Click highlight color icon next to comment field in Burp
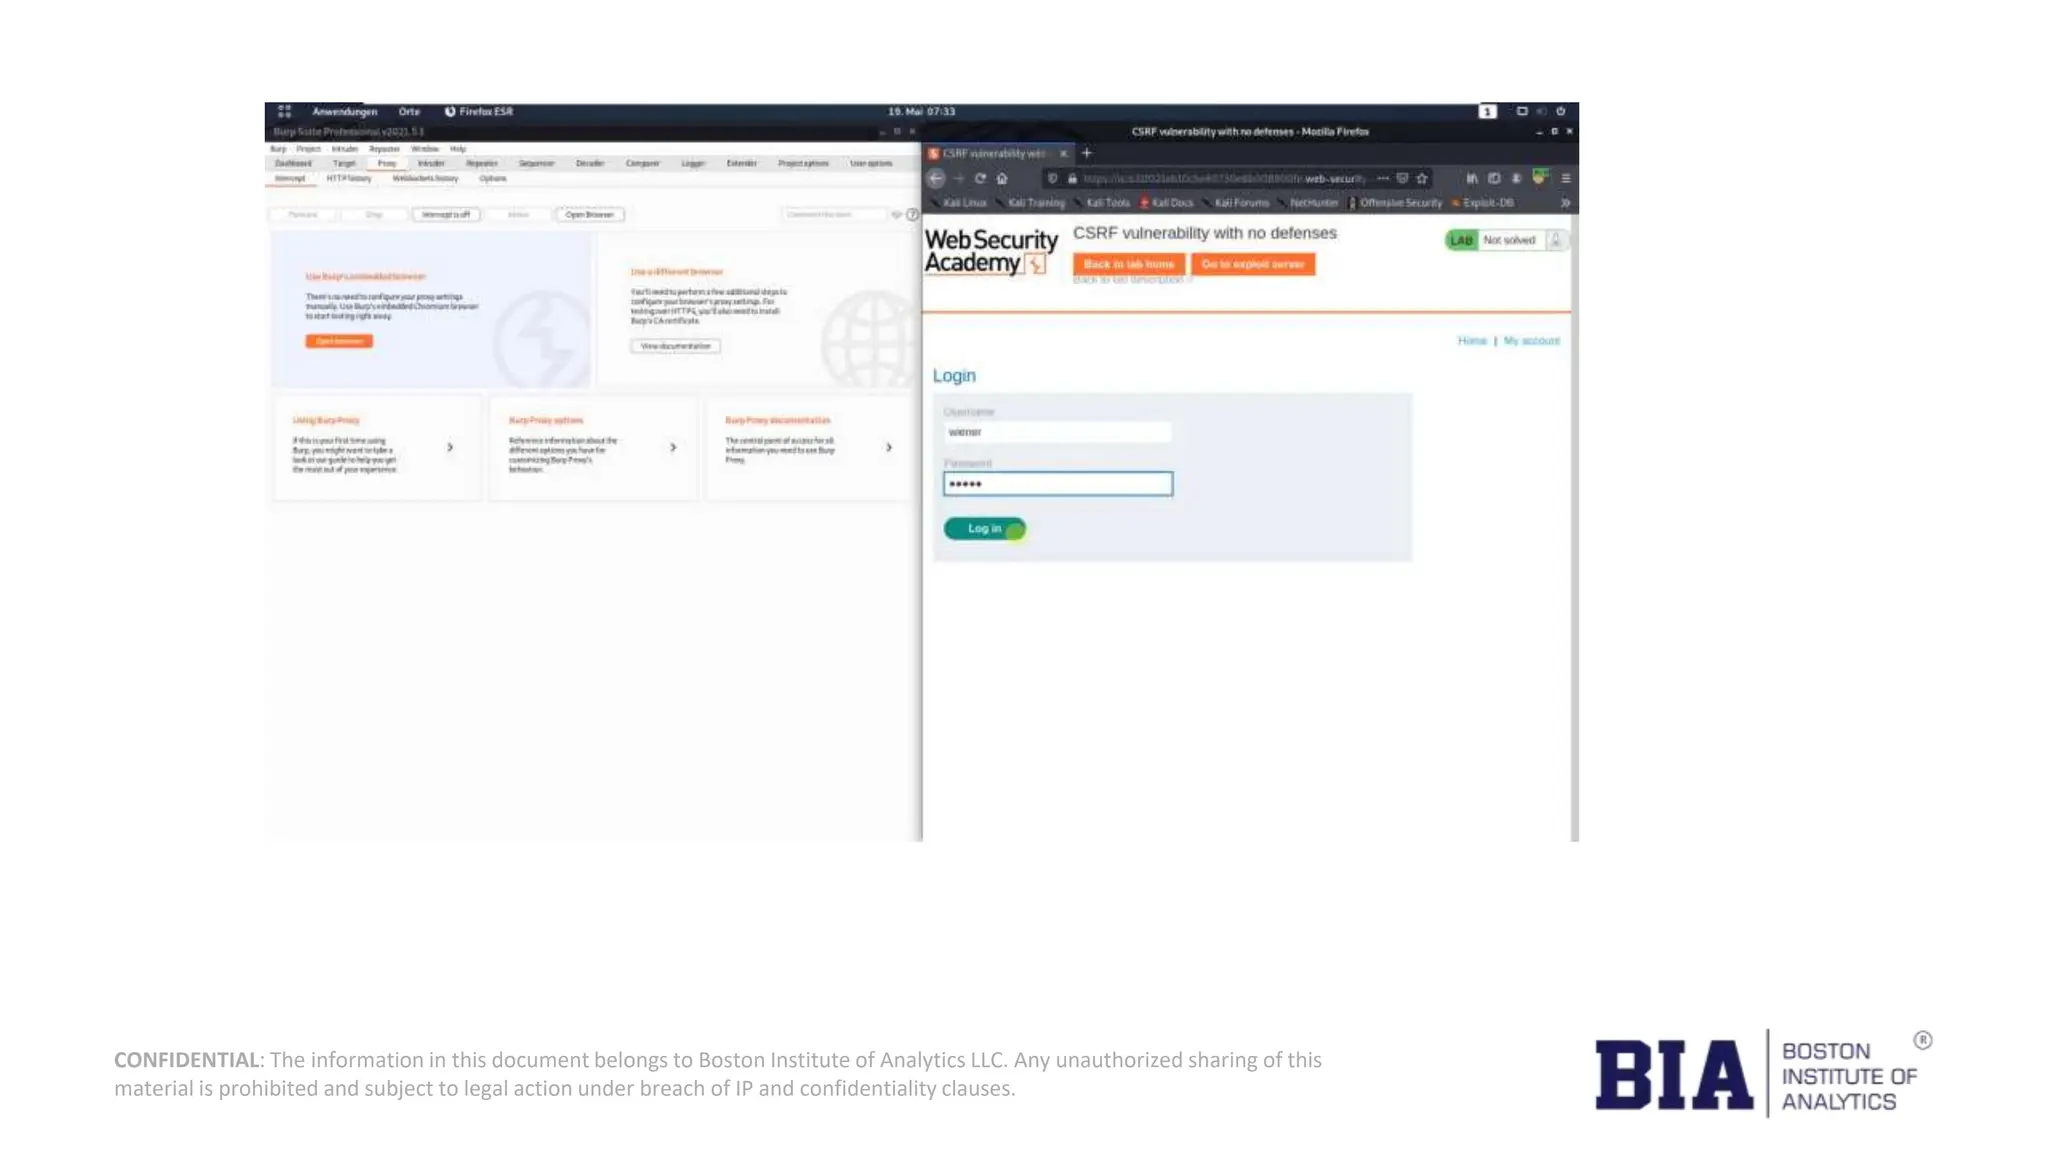Viewport: 2048px width, 1152px height. (897, 214)
